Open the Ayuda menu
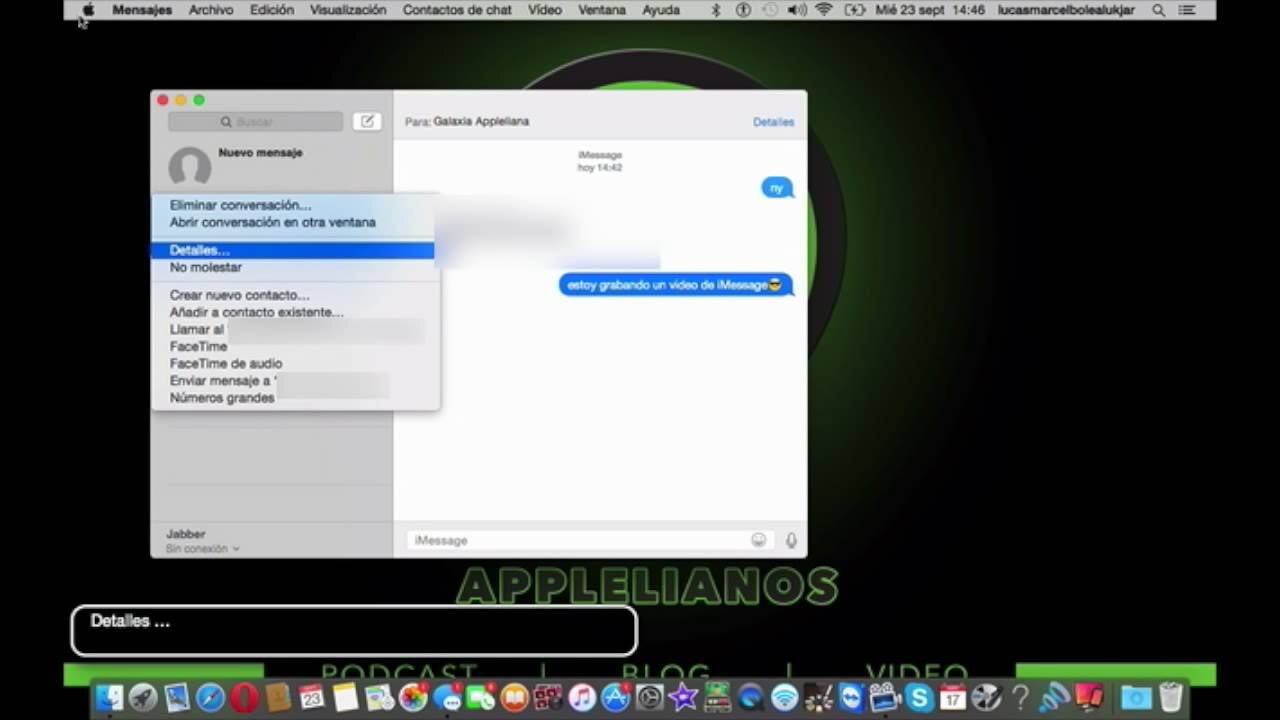The width and height of the screenshot is (1280, 720). (x=661, y=10)
